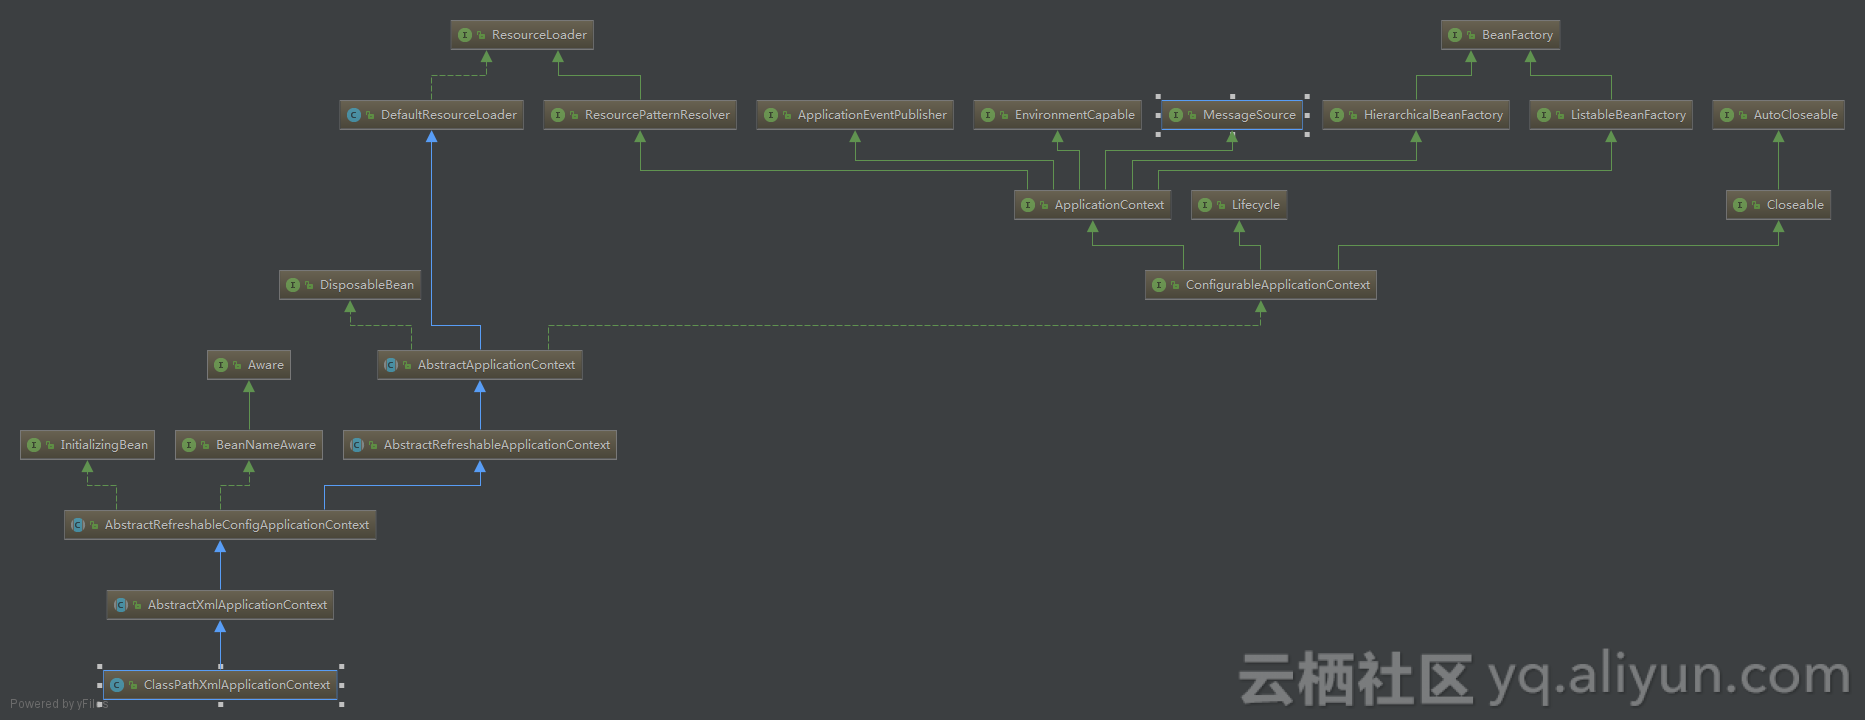Click the Lifecycle interface node
The width and height of the screenshot is (1865, 720).
pyautogui.click(x=1239, y=205)
